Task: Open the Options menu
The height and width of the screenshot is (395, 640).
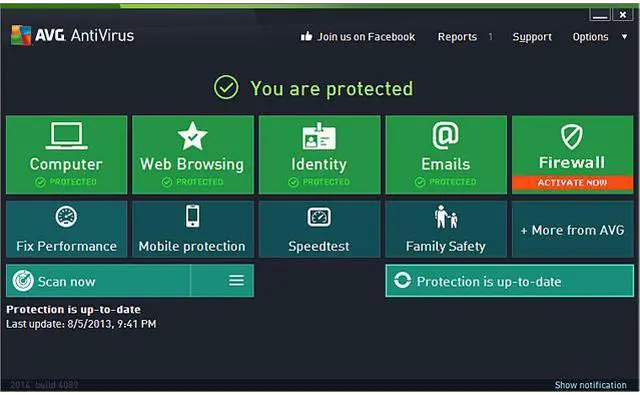Action: 590,37
